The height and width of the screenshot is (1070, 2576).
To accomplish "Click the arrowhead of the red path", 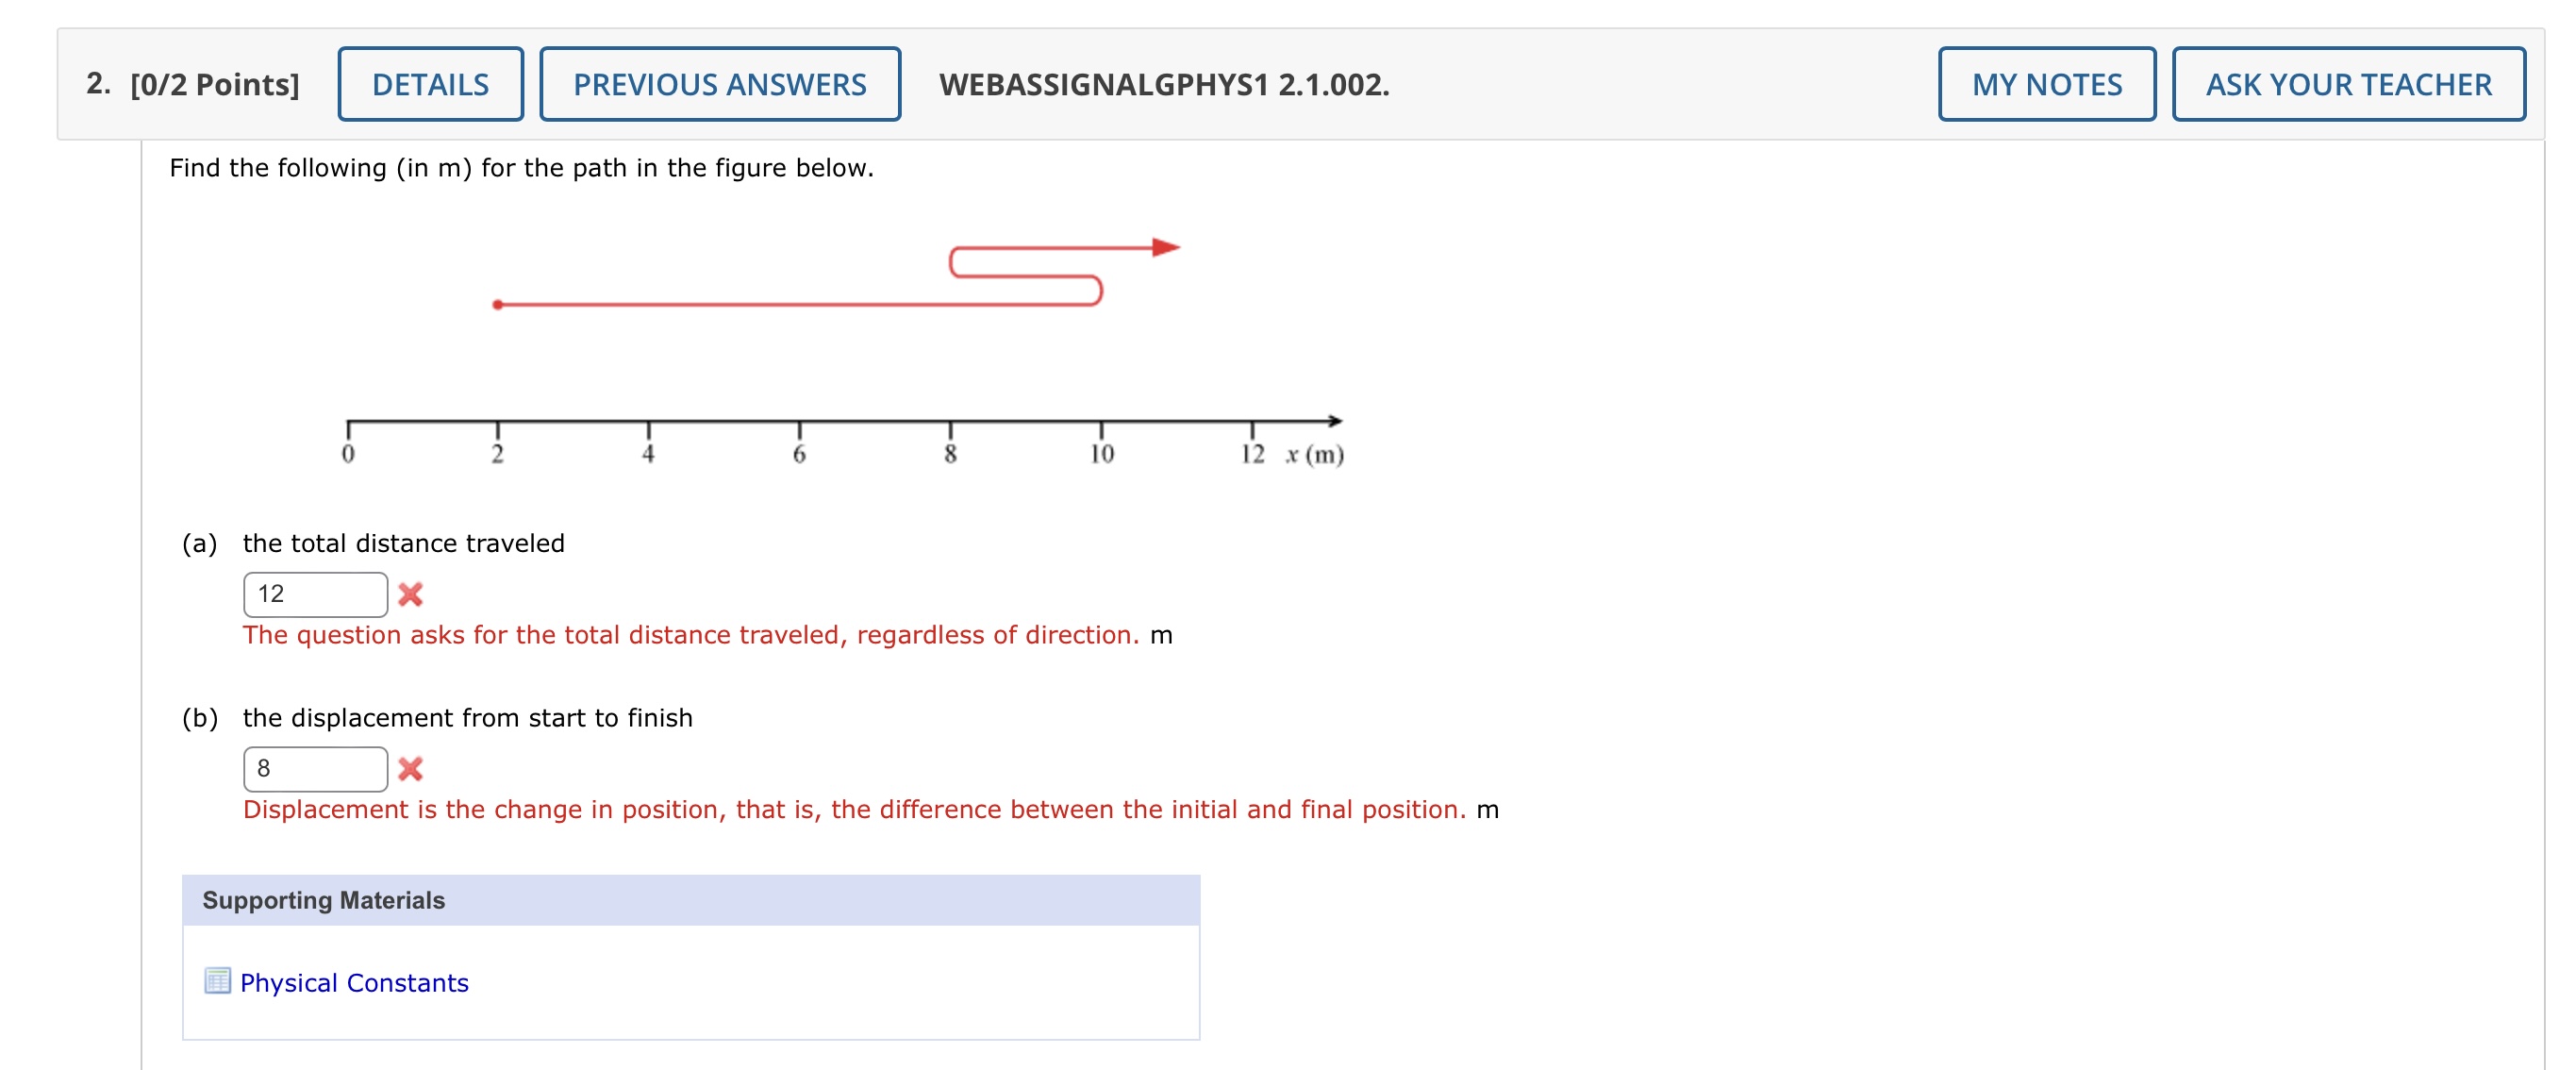I will pyautogui.click(x=1168, y=246).
